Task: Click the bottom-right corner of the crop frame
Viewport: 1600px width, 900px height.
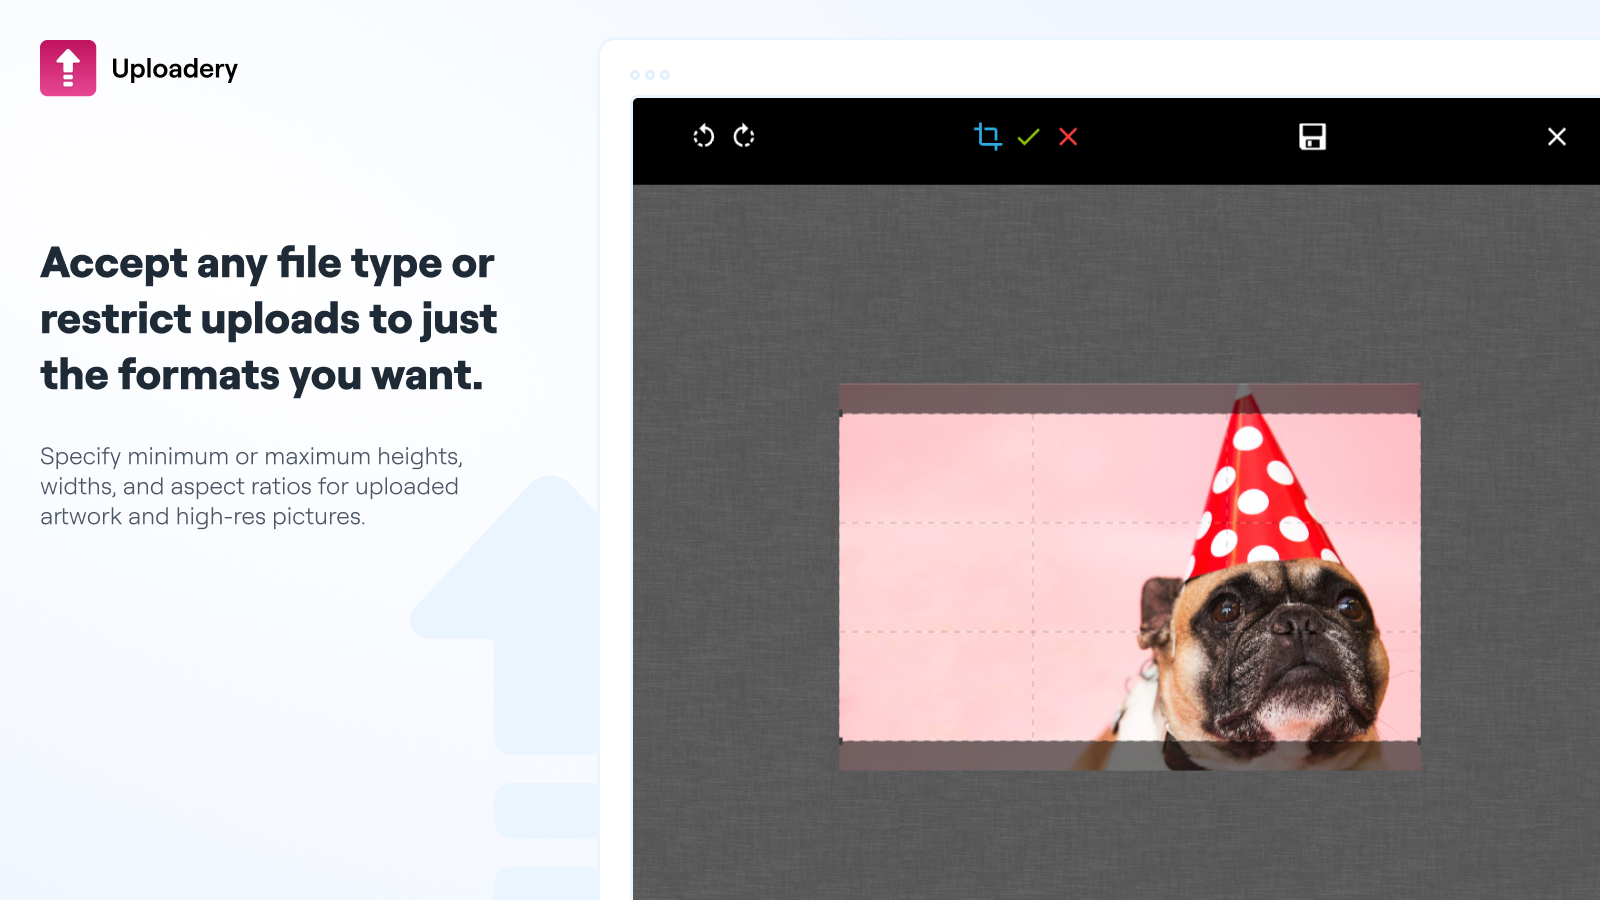Action: 1418,740
